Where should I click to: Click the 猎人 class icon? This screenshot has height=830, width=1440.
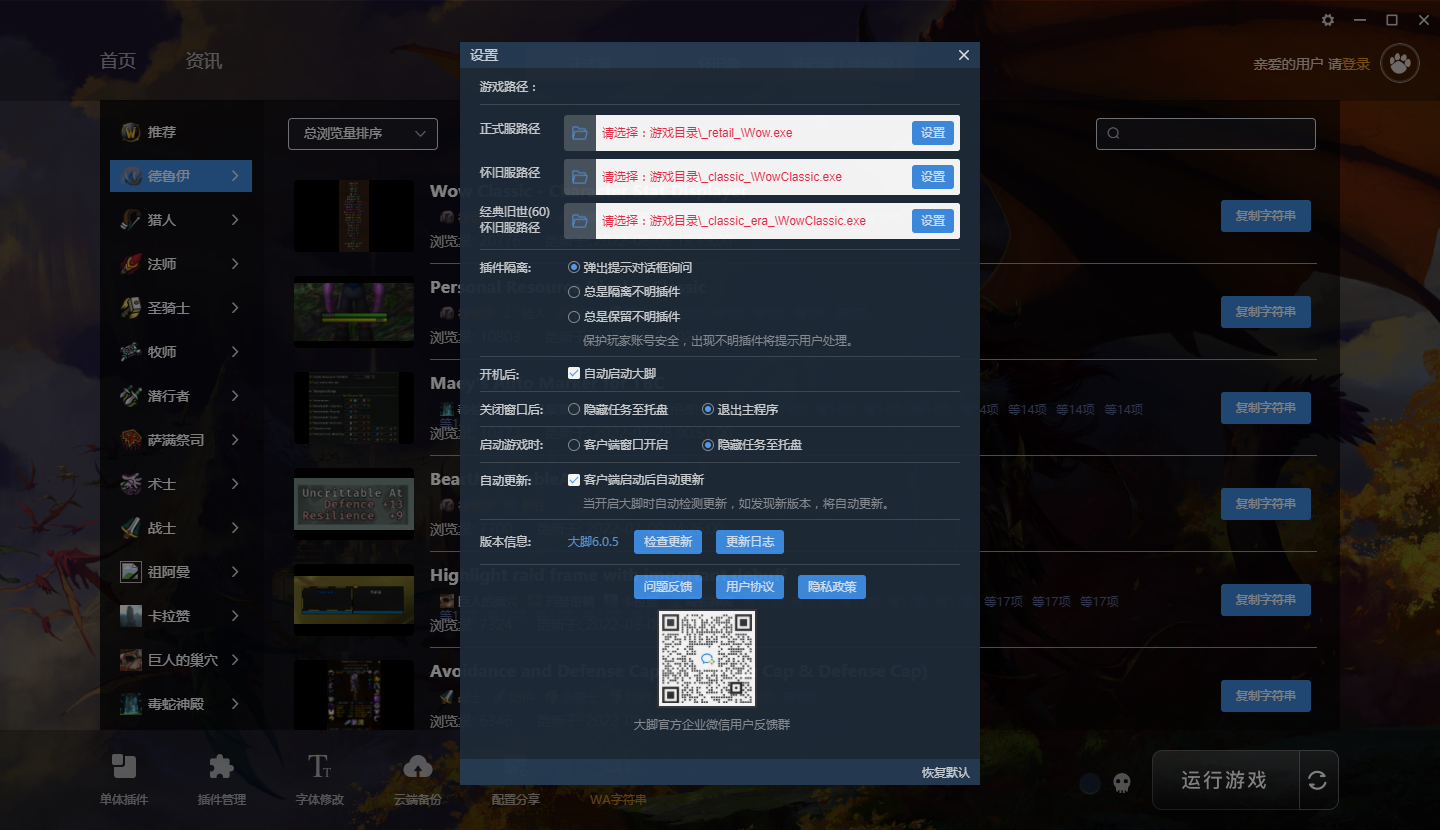pos(130,220)
